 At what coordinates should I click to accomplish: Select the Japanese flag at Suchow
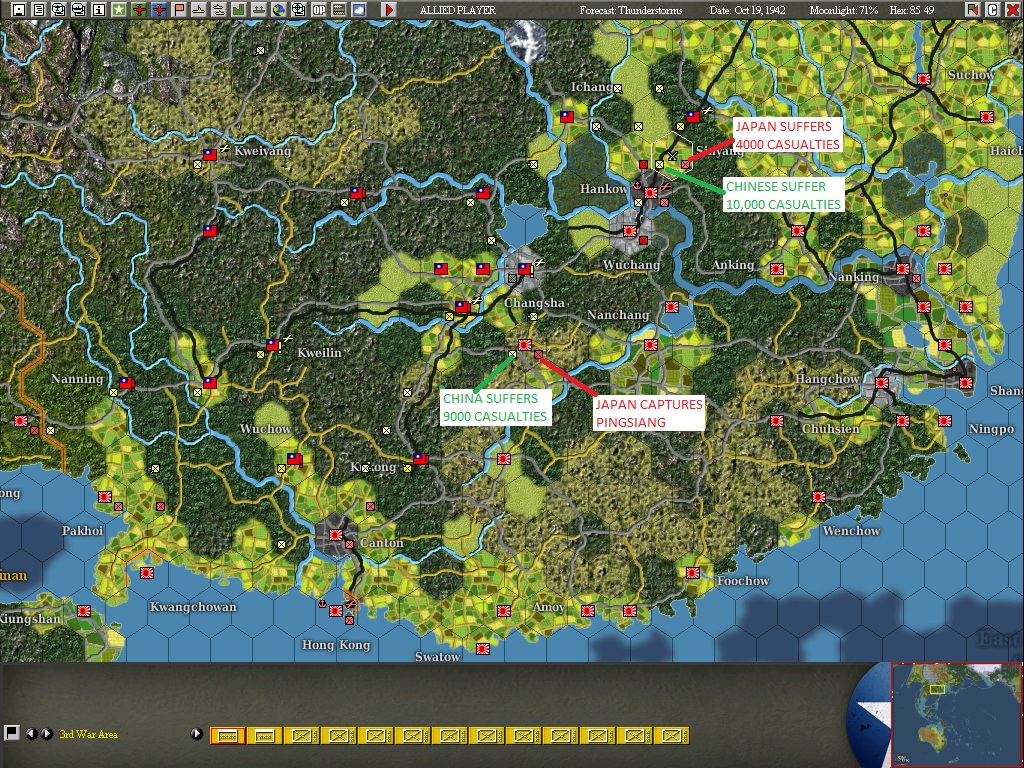tap(923, 79)
